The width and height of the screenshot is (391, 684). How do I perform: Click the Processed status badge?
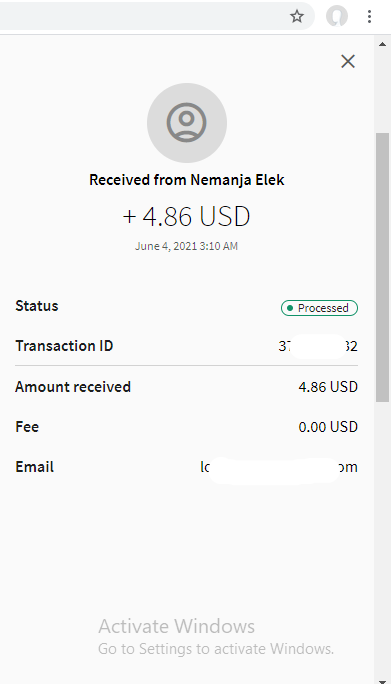319,308
